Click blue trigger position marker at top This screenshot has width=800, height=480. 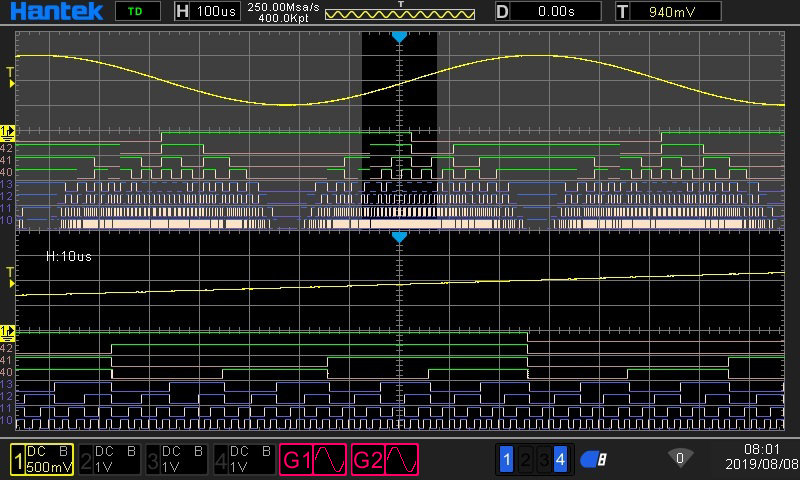click(x=399, y=36)
